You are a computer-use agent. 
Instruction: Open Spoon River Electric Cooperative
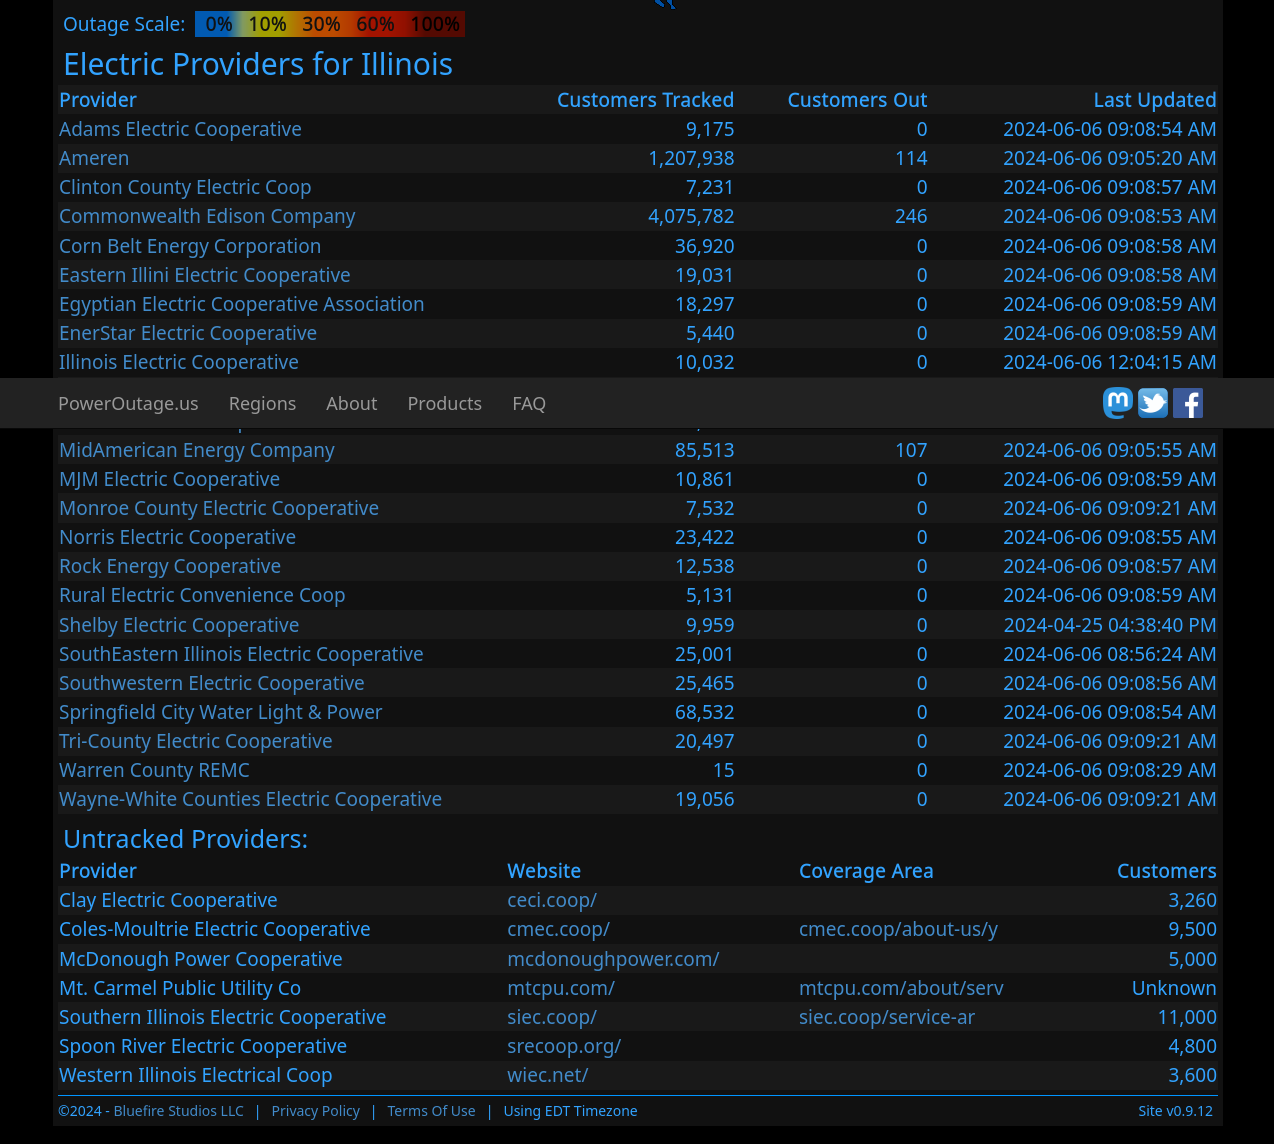click(x=203, y=1046)
